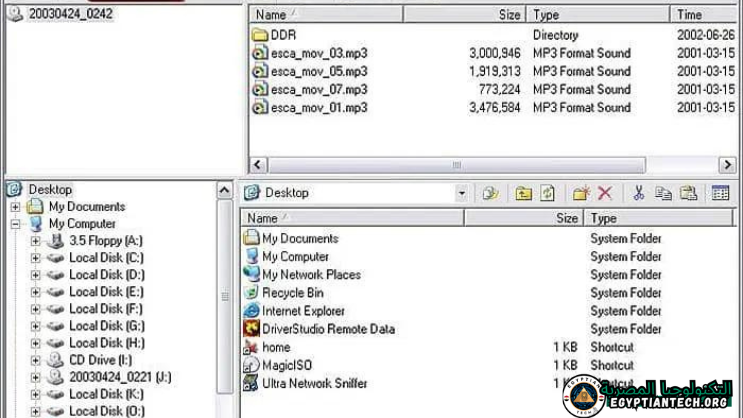This screenshot has width=743, height=418.
Task: Click the Type header in Desktop list
Action: [658, 218]
